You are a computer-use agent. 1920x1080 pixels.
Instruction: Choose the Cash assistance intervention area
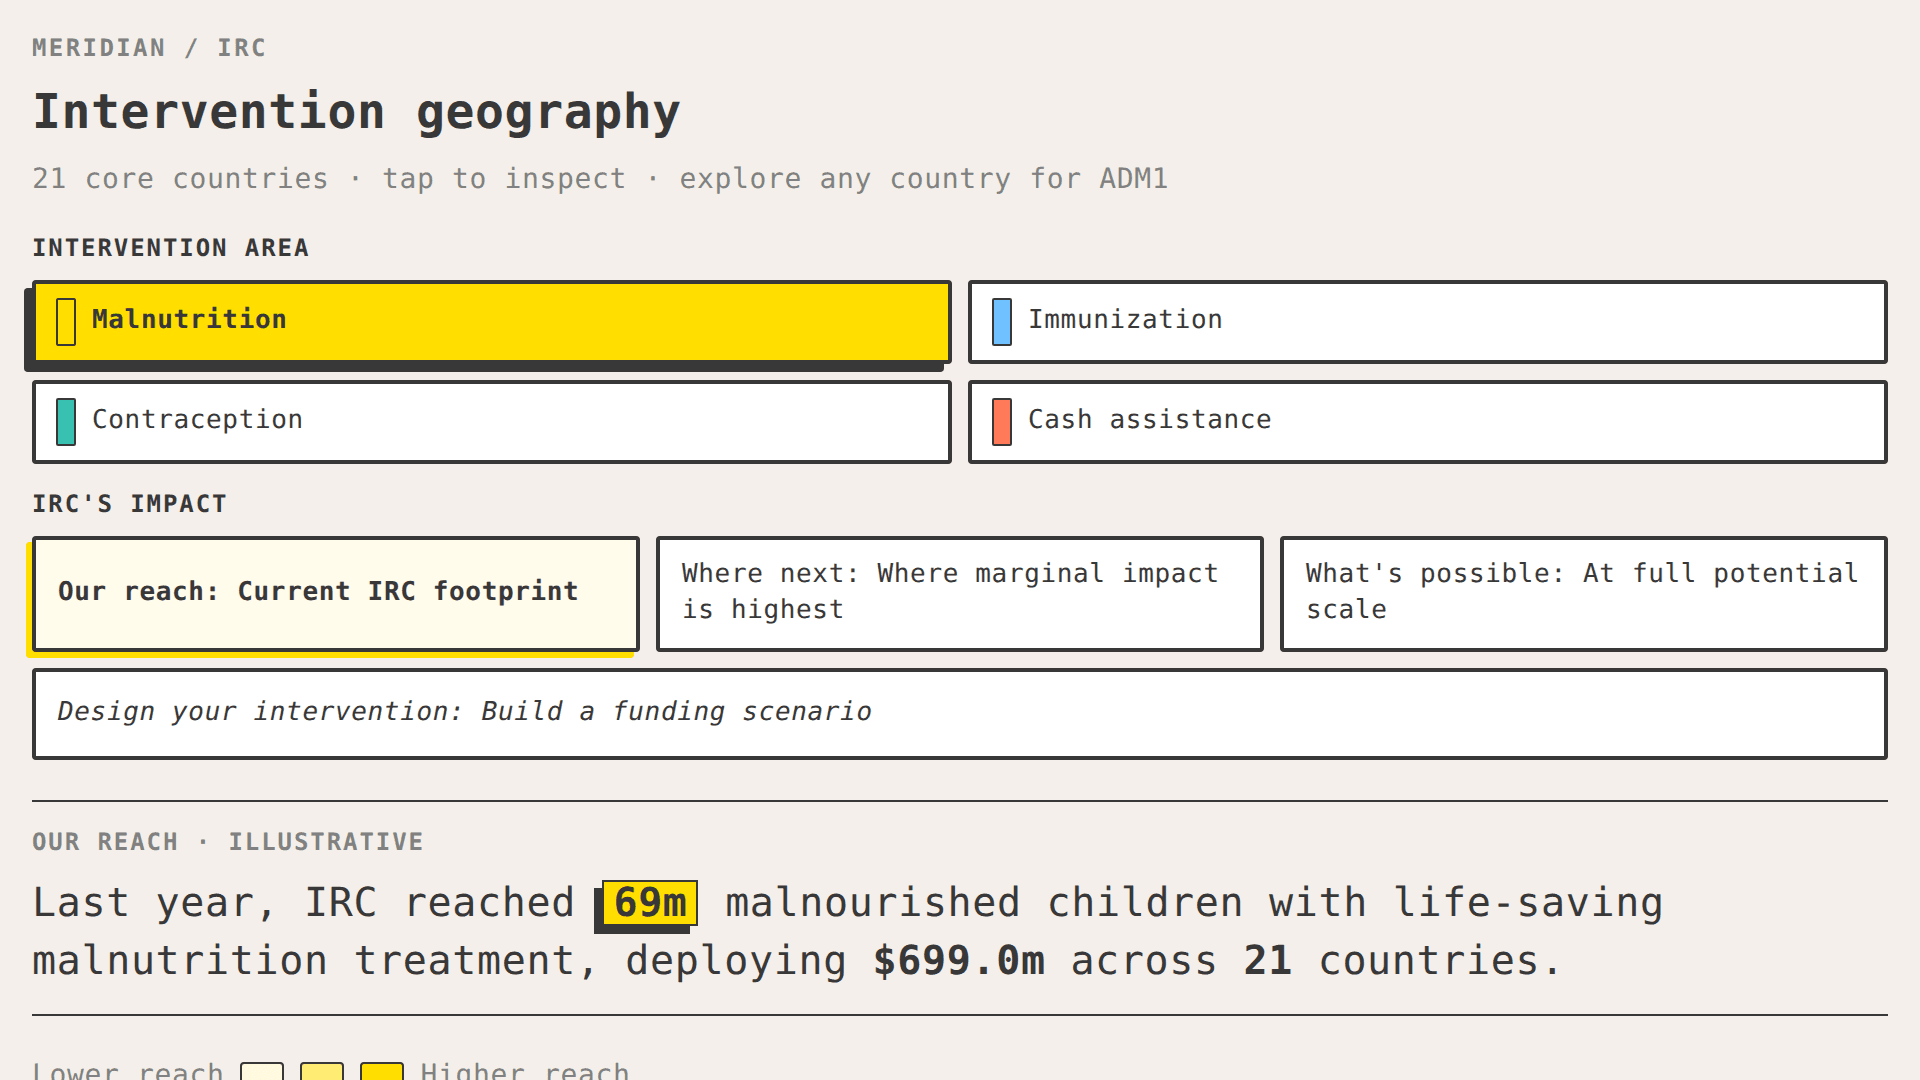click(x=1427, y=422)
